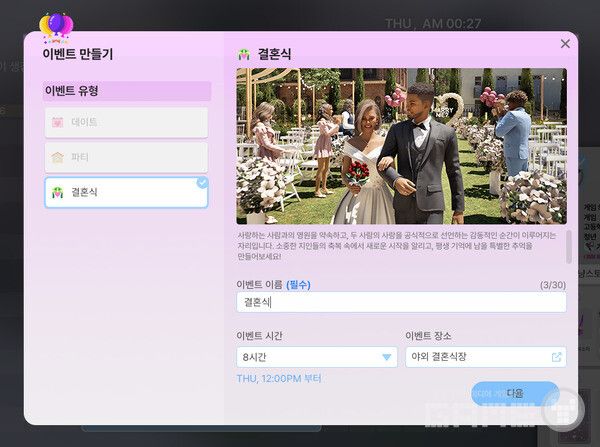600x447 pixels.
Task: Click the wedding preview image
Action: point(401,146)
